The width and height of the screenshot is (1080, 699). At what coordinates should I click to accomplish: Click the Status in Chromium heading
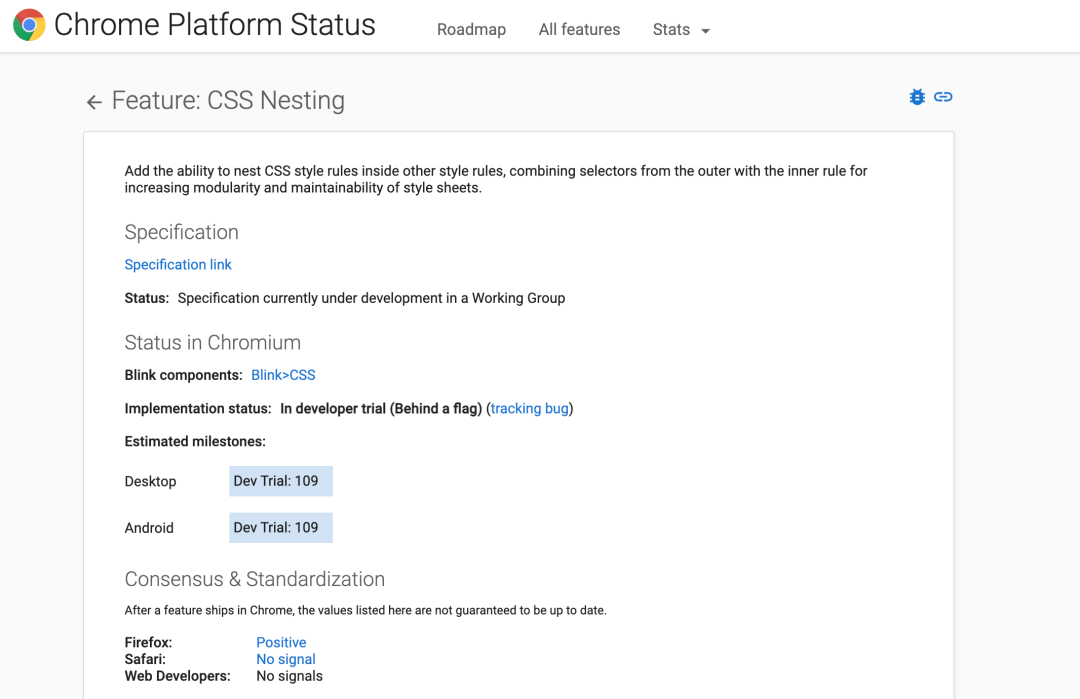212,342
